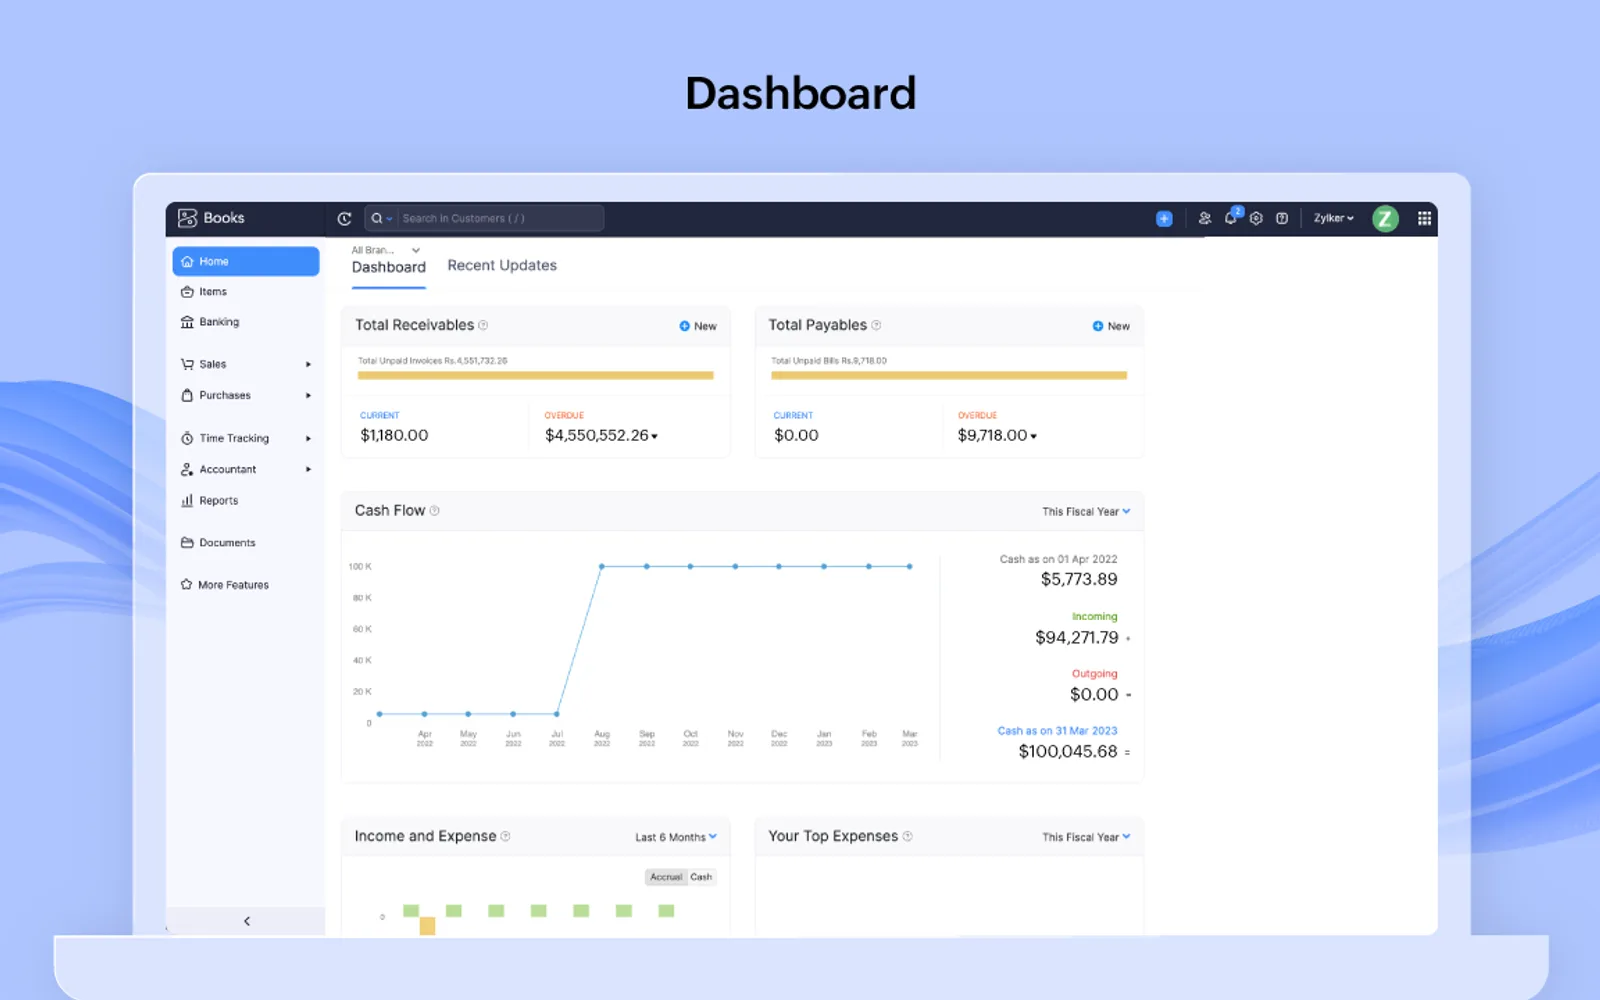
Task: Click the Time Tracking clock icon
Action: [x=187, y=439]
